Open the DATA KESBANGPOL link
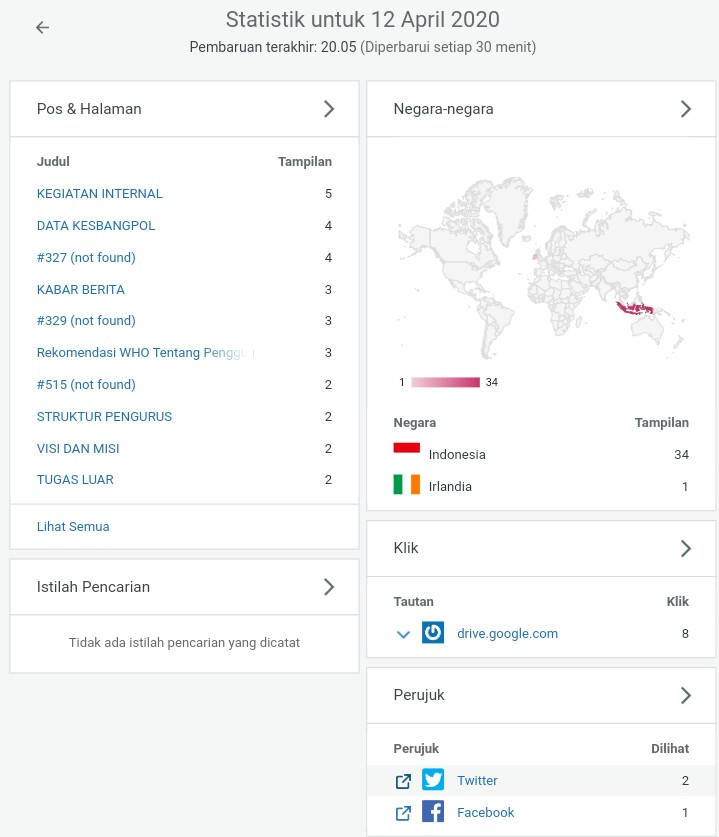This screenshot has width=719, height=837. (96, 226)
